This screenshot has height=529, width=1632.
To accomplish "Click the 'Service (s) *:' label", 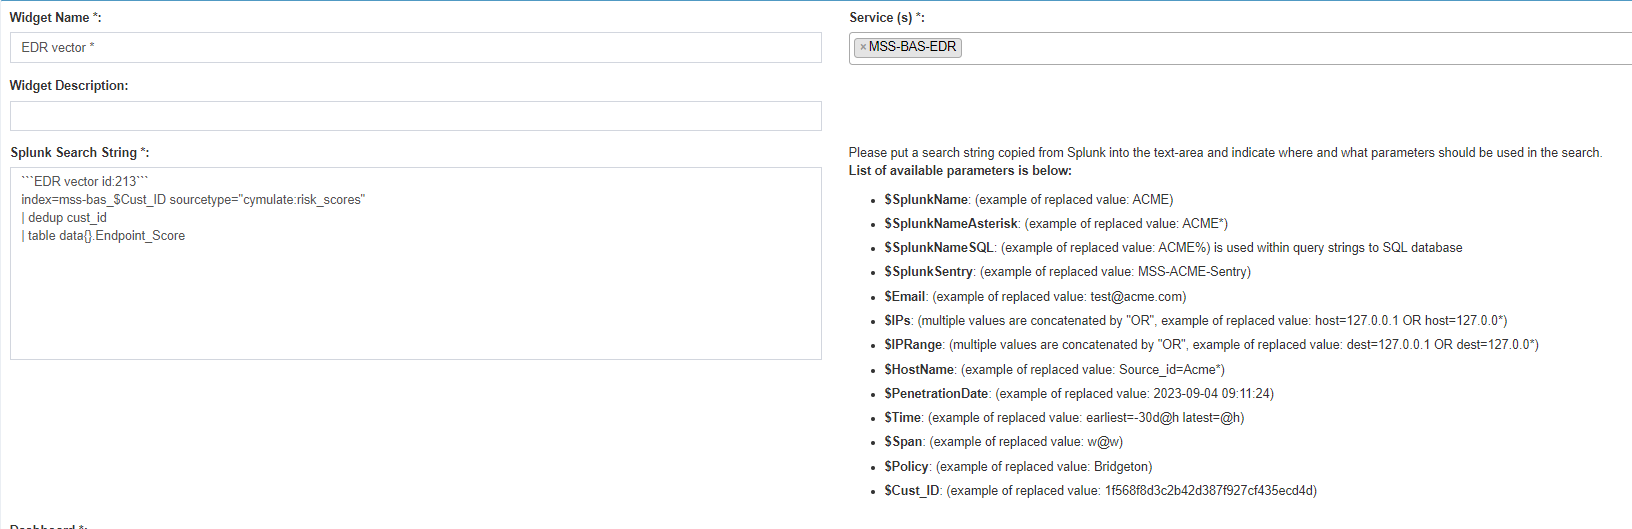I will pyautogui.click(x=887, y=17).
